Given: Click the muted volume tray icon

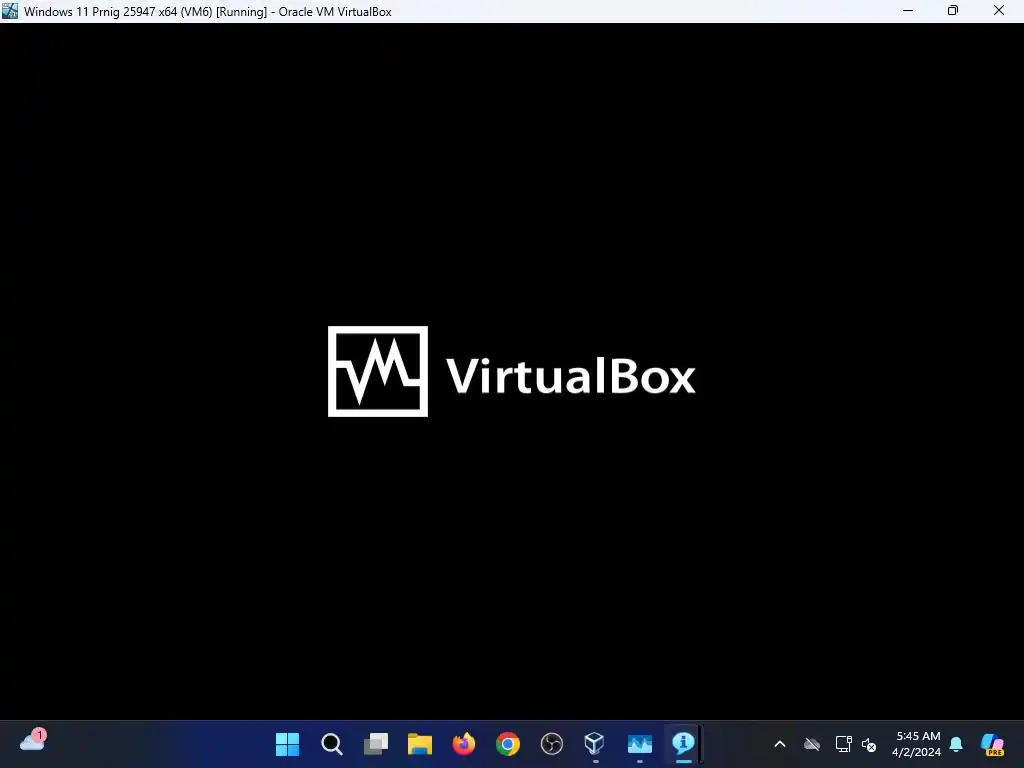Looking at the screenshot, I should coord(869,744).
